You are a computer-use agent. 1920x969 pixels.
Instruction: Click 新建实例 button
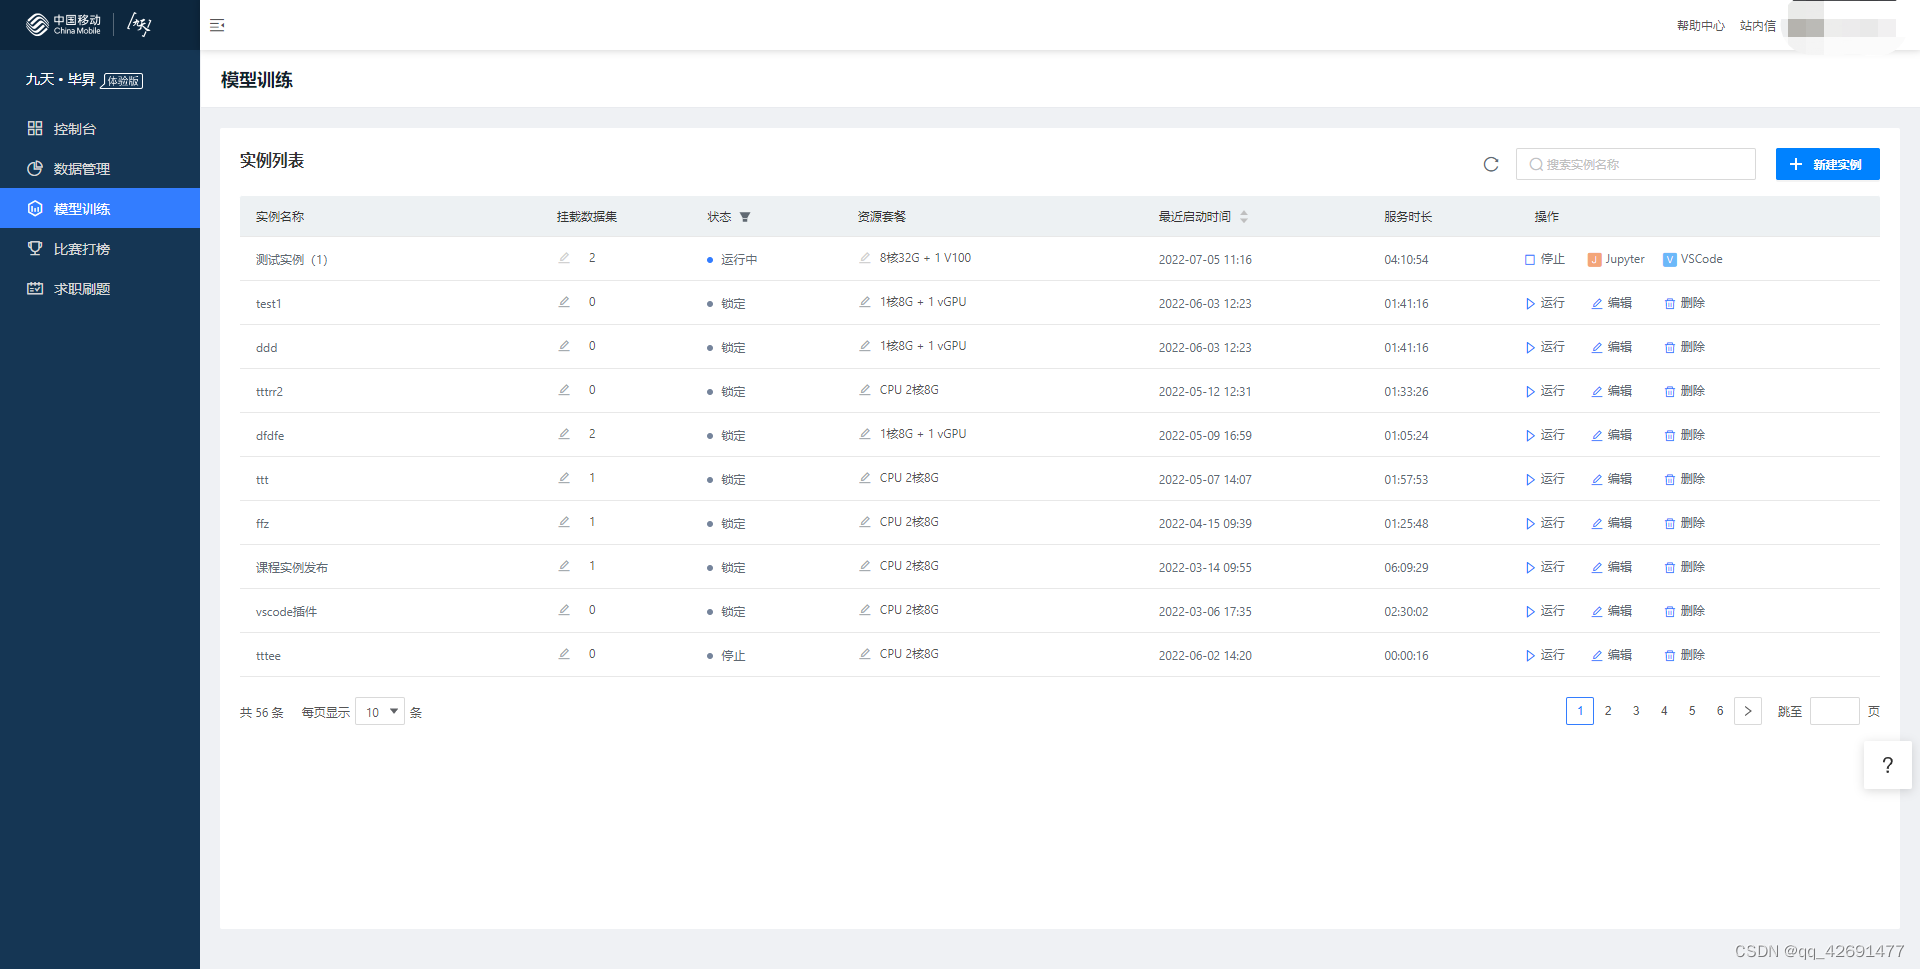point(1827,164)
